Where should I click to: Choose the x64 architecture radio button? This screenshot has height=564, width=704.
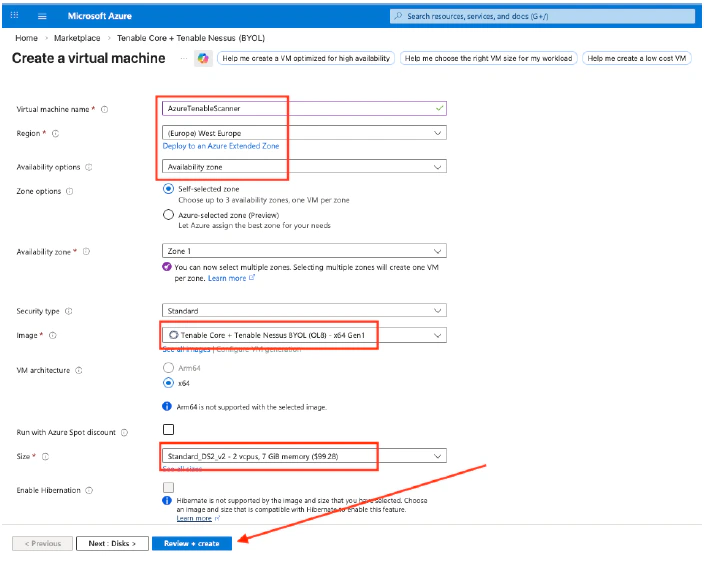168,383
